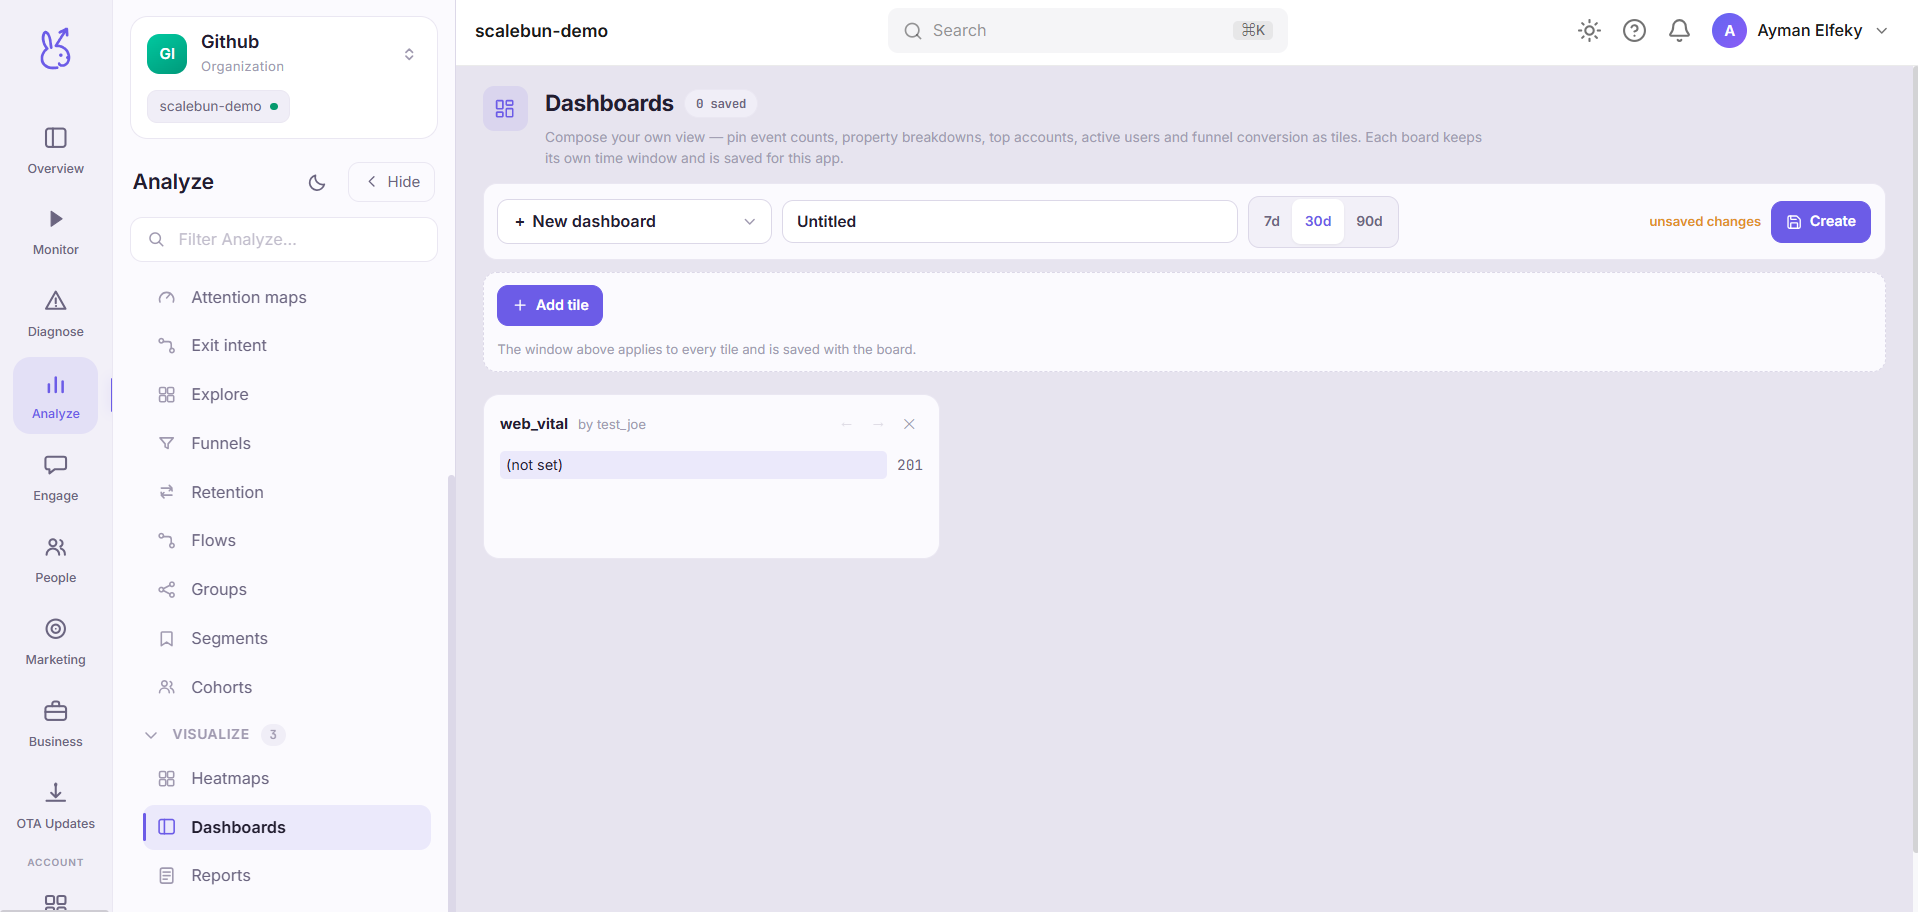This screenshot has height=912, width=1918.
Task: Click the Dashboards header grid icon
Action: (505, 108)
